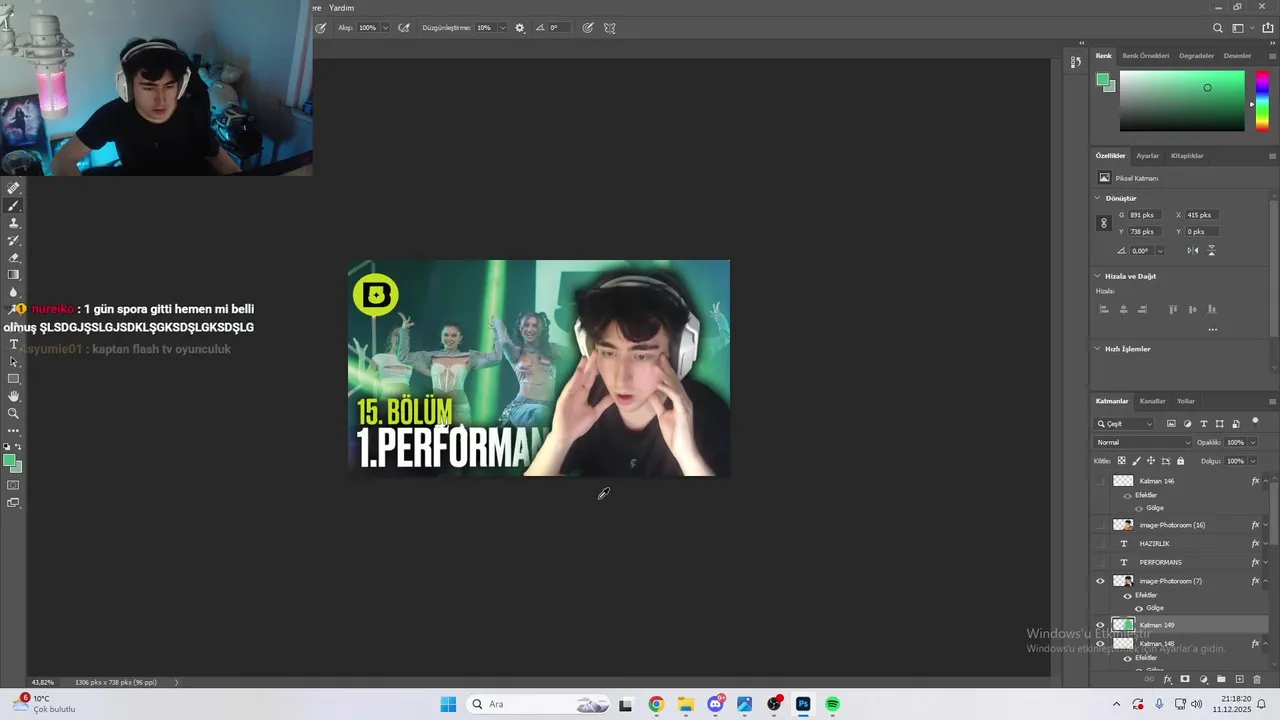Viewport: 1280px width, 720px height.
Task: Click the symmetry paint butterfly icon
Action: point(610,28)
